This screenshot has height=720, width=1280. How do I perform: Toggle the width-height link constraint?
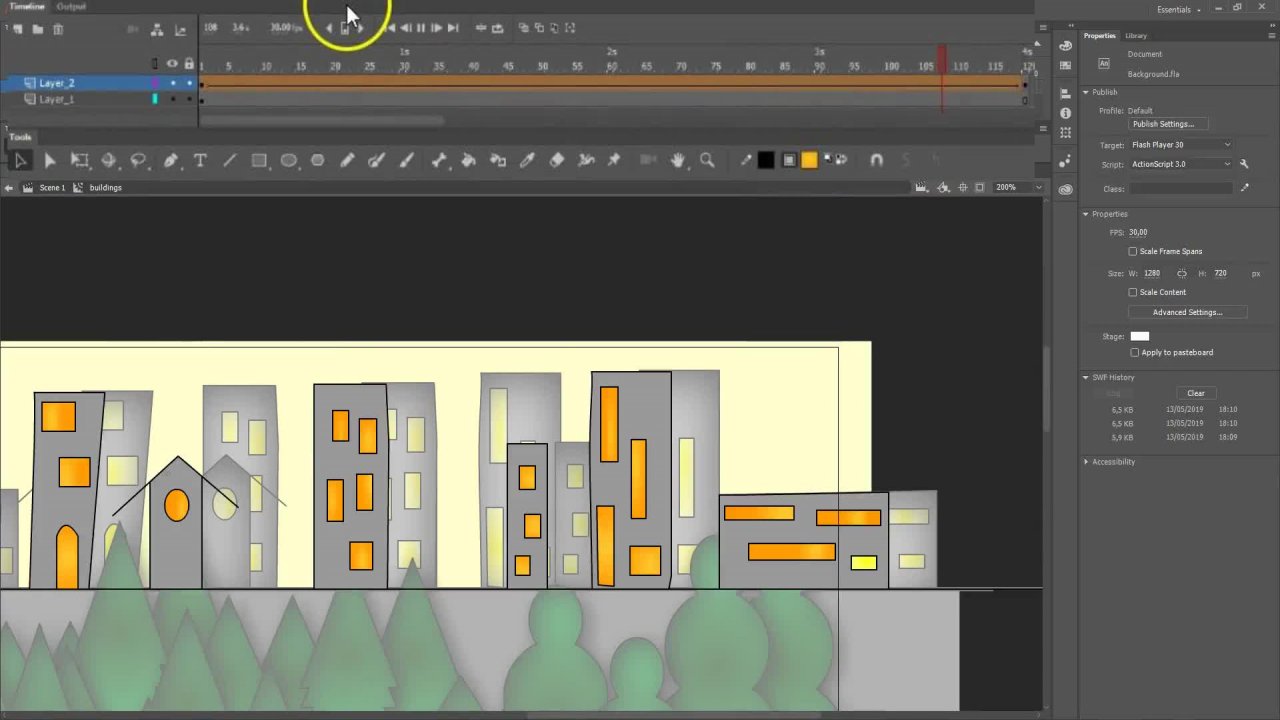pyautogui.click(x=1181, y=274)
